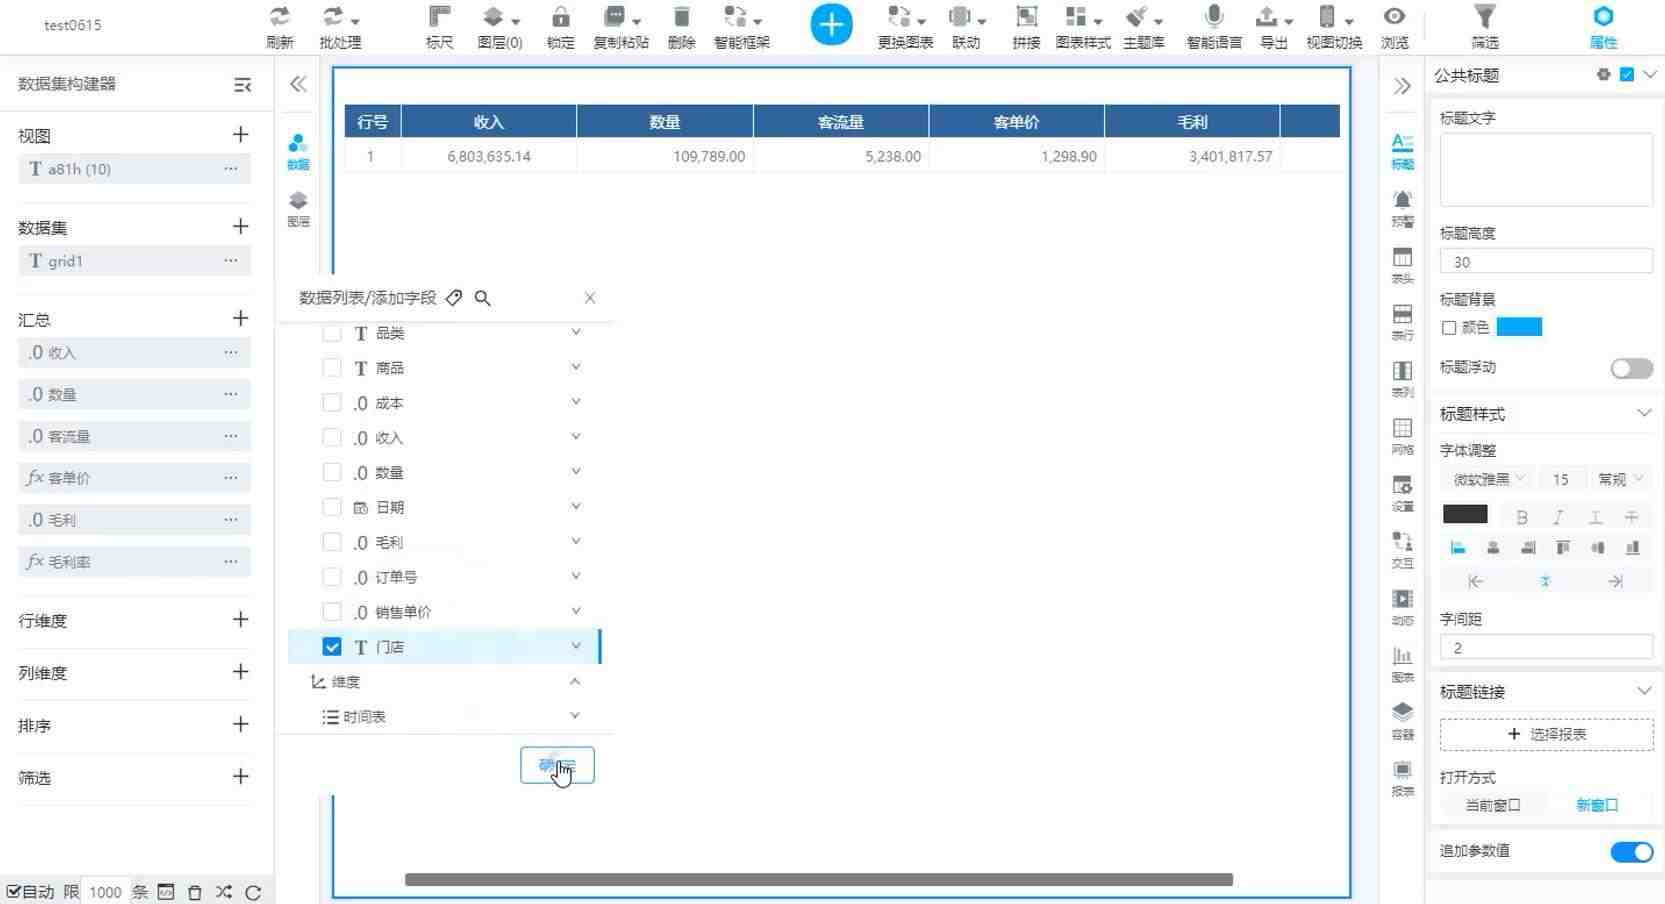Open the 微软雅黑 font dropdown

[1487, 479]
